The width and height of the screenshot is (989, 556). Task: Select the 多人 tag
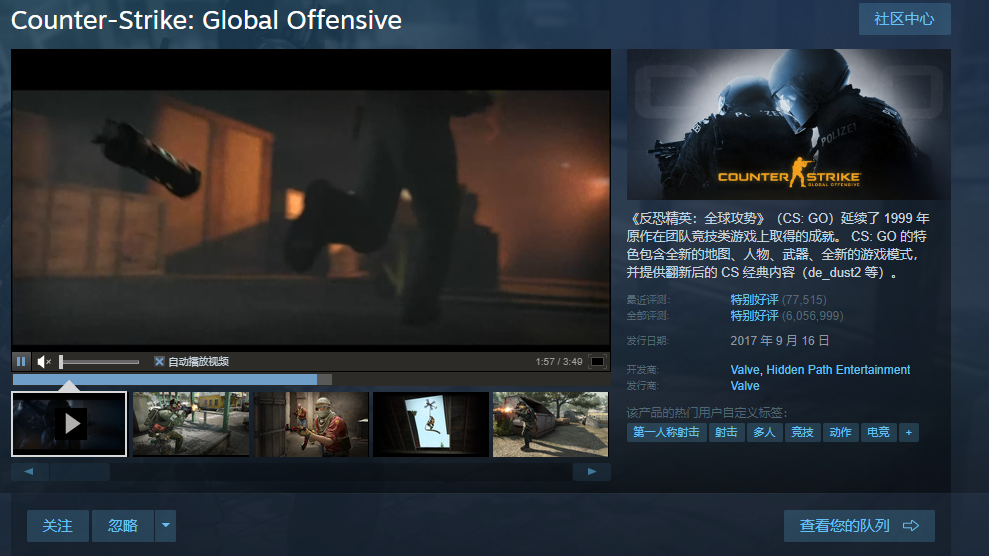coord(764,432)
